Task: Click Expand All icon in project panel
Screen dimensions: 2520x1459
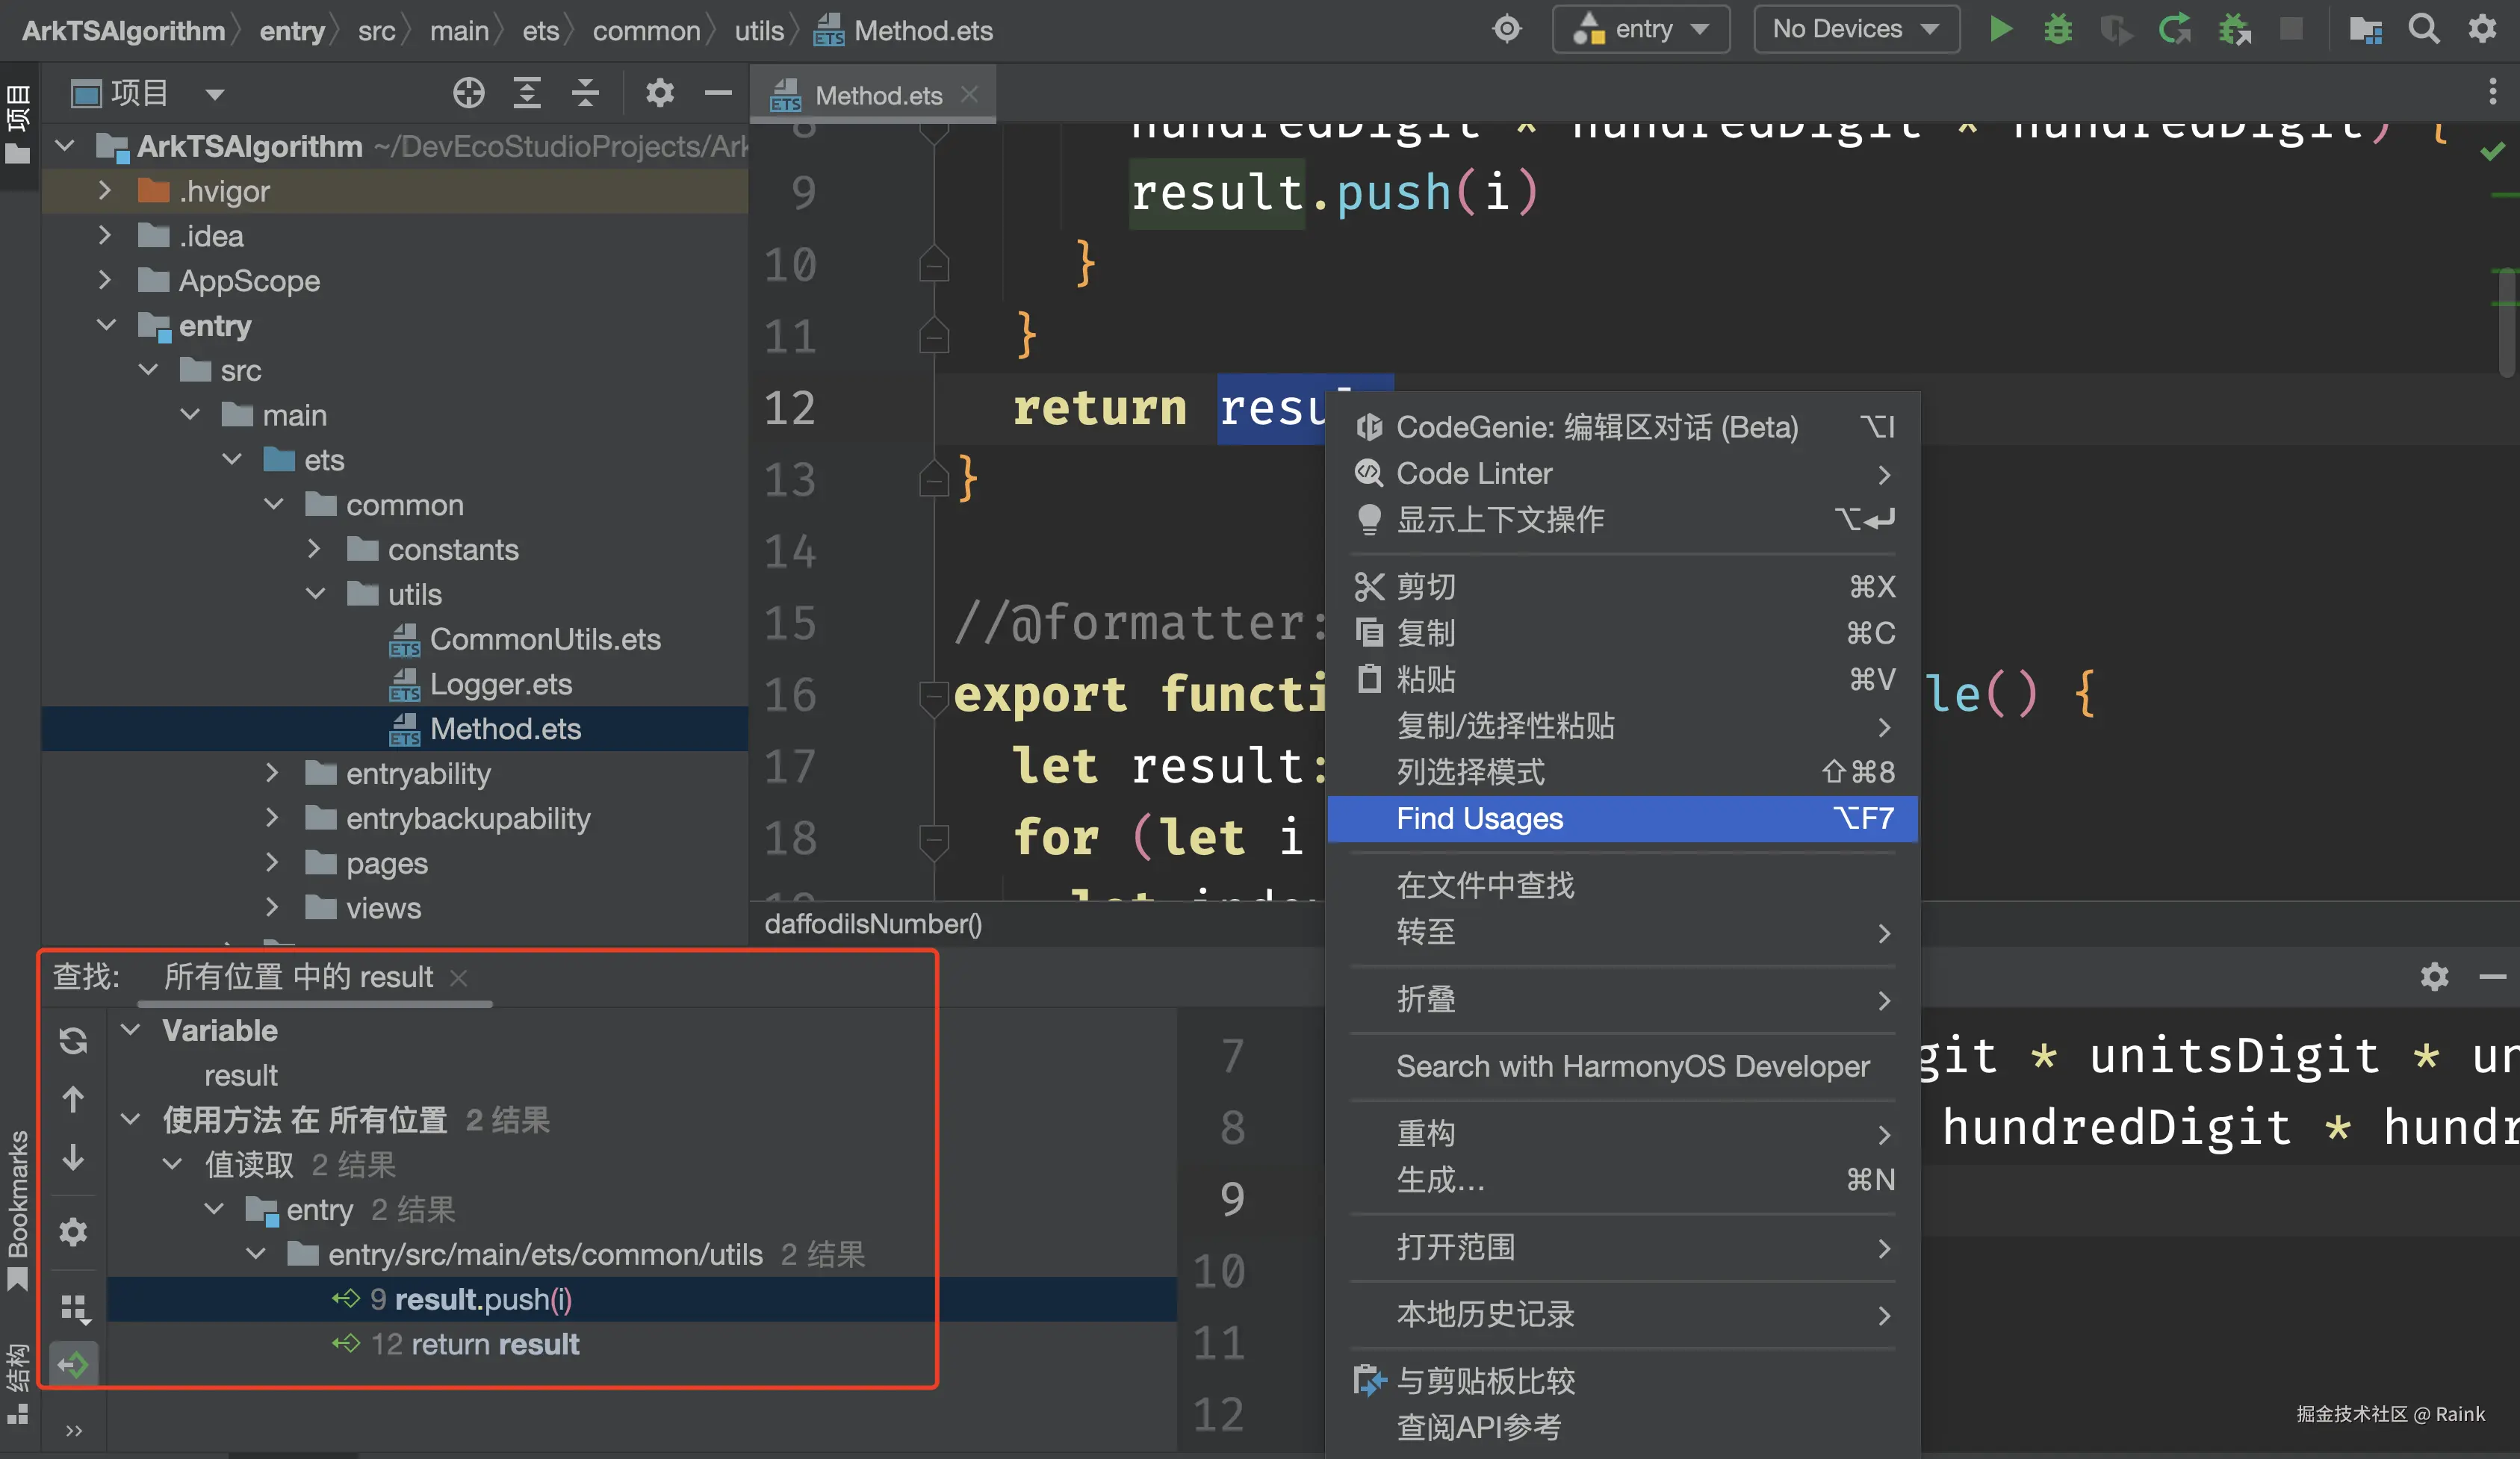Action: click(x=527, y=93)
